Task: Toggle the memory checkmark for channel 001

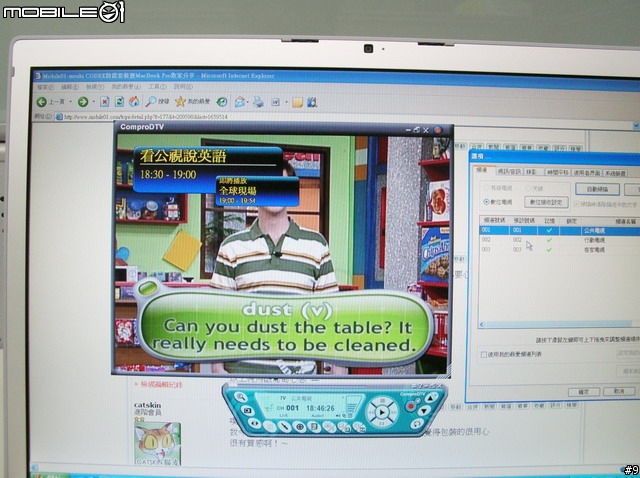Action: tap(549, 231)
